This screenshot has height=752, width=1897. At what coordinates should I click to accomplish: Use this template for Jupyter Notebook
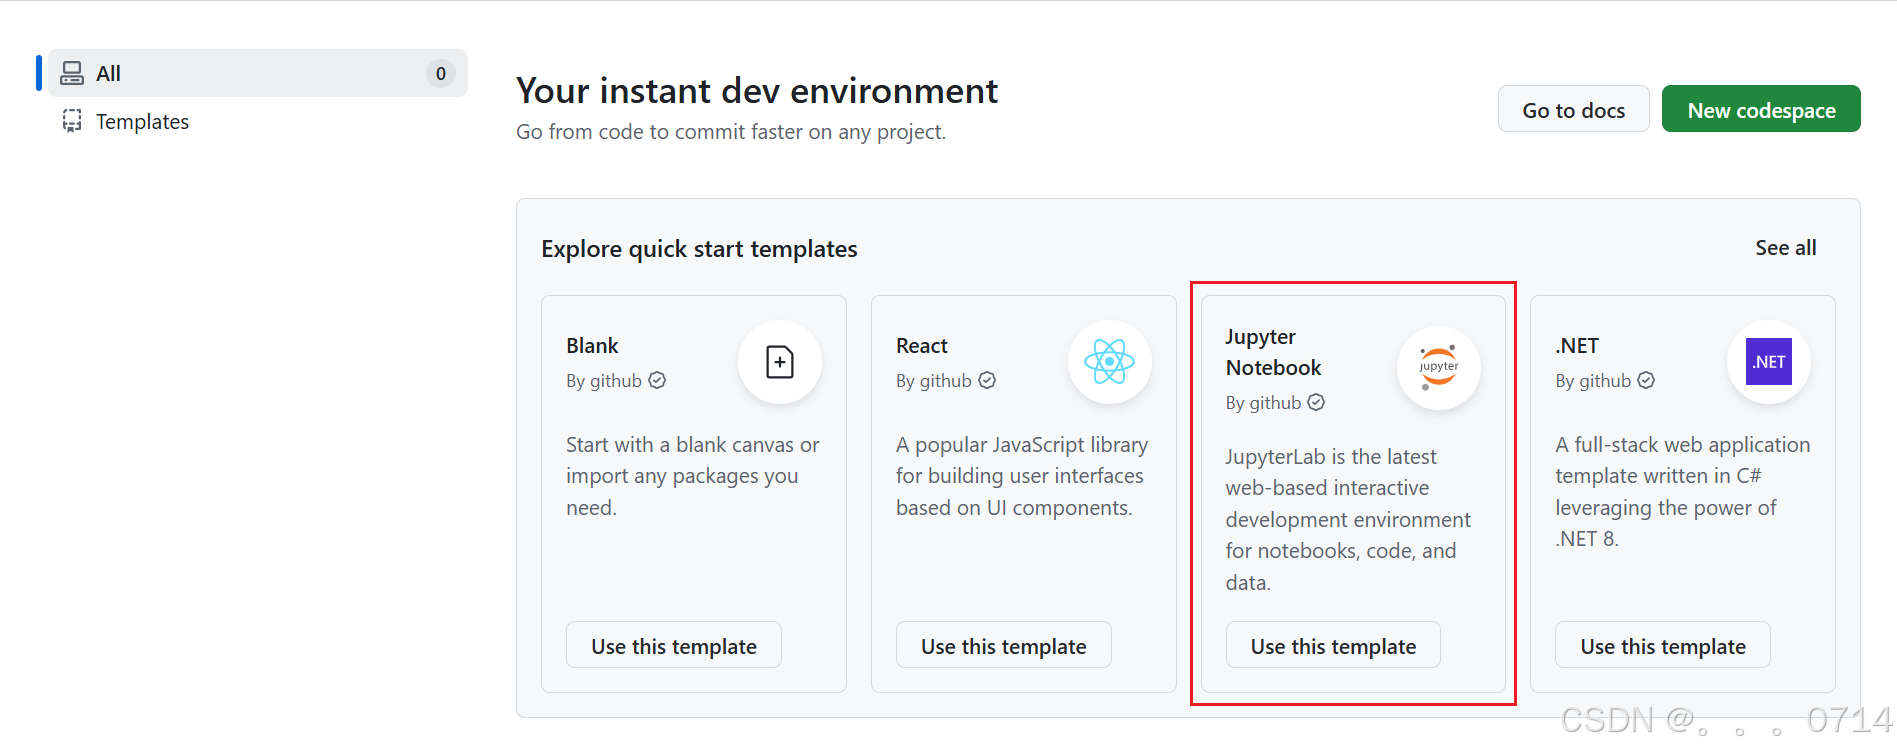1333,645
